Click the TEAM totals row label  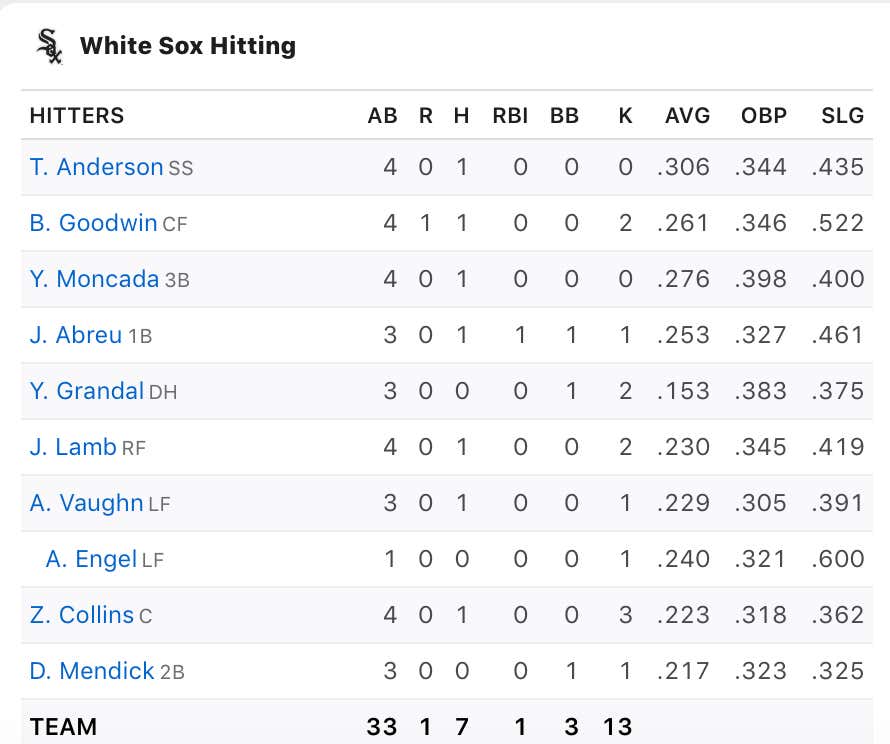[63, 727]
